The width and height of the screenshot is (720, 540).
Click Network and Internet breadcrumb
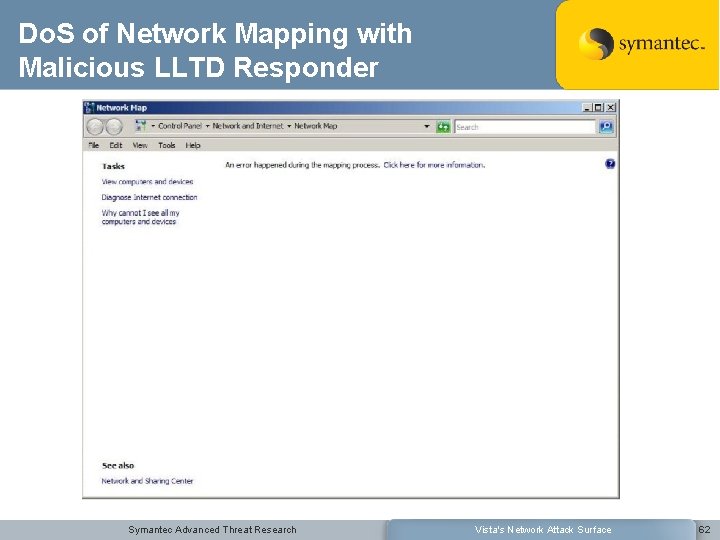[x=248, y=126]
